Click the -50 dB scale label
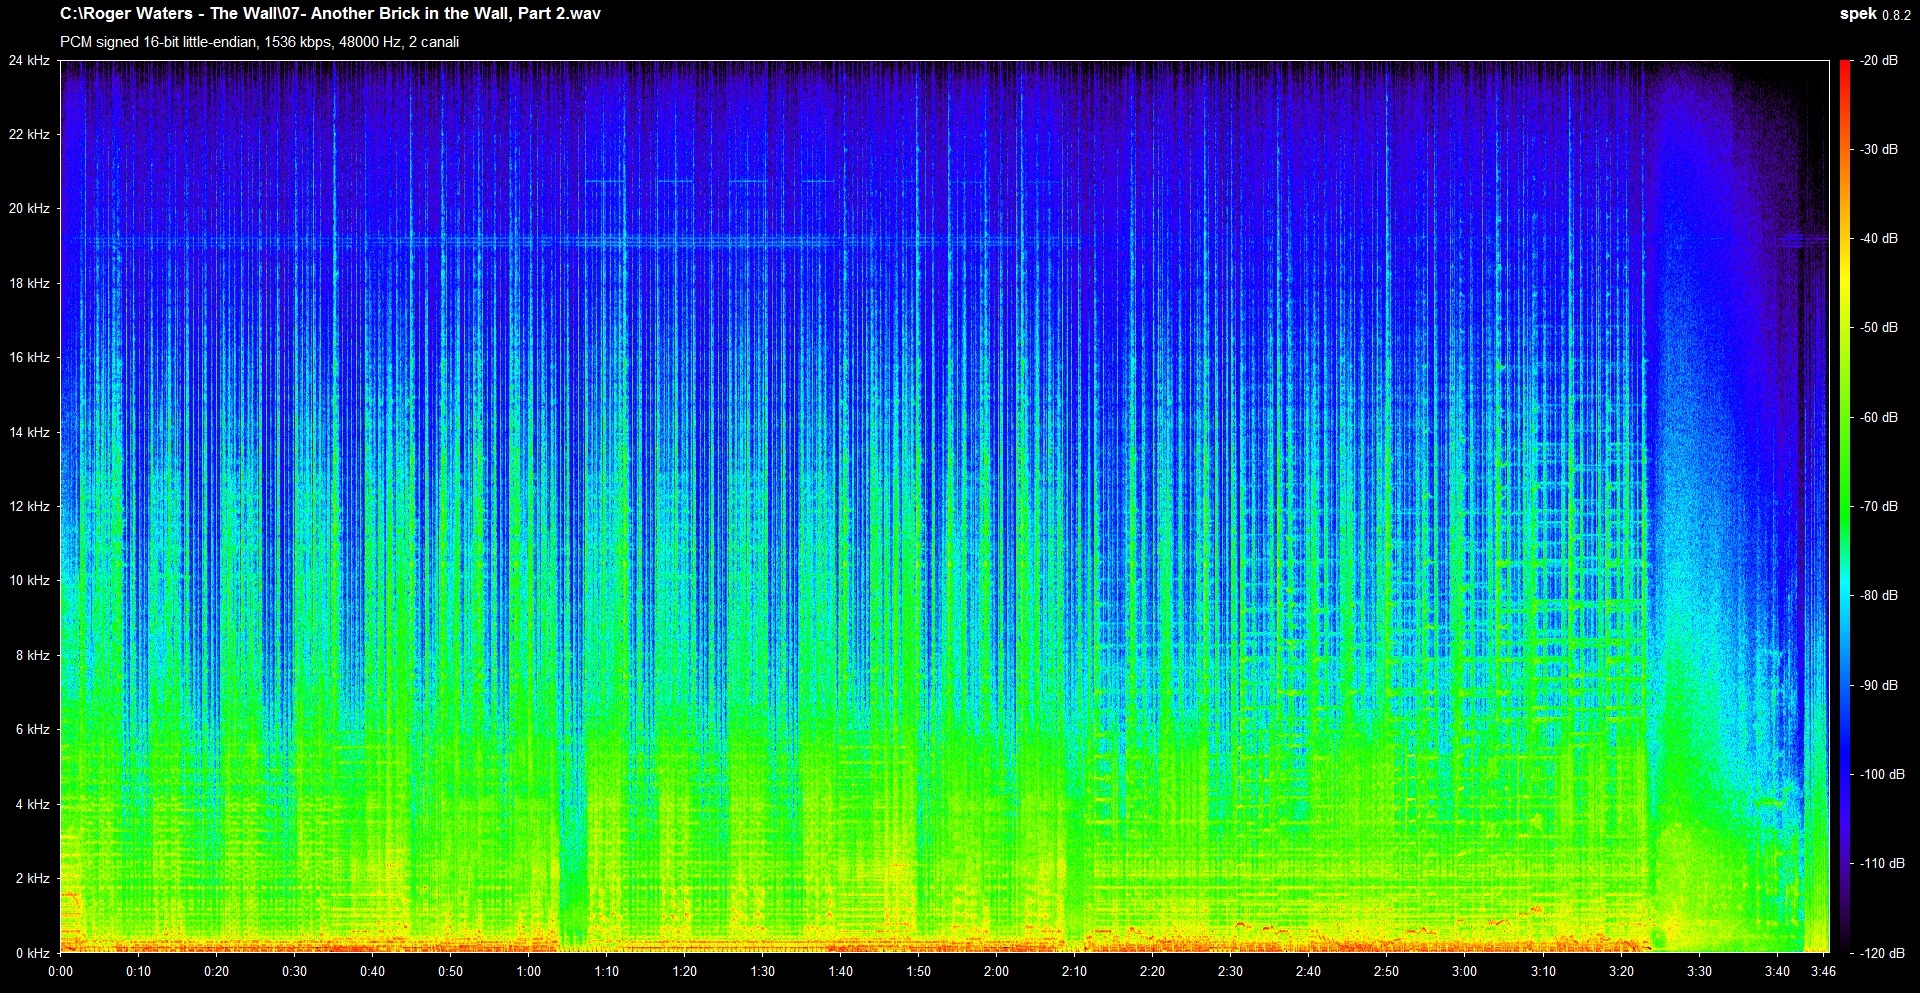This screenshot has width=1920, height=993. (x=1878, y=327)
